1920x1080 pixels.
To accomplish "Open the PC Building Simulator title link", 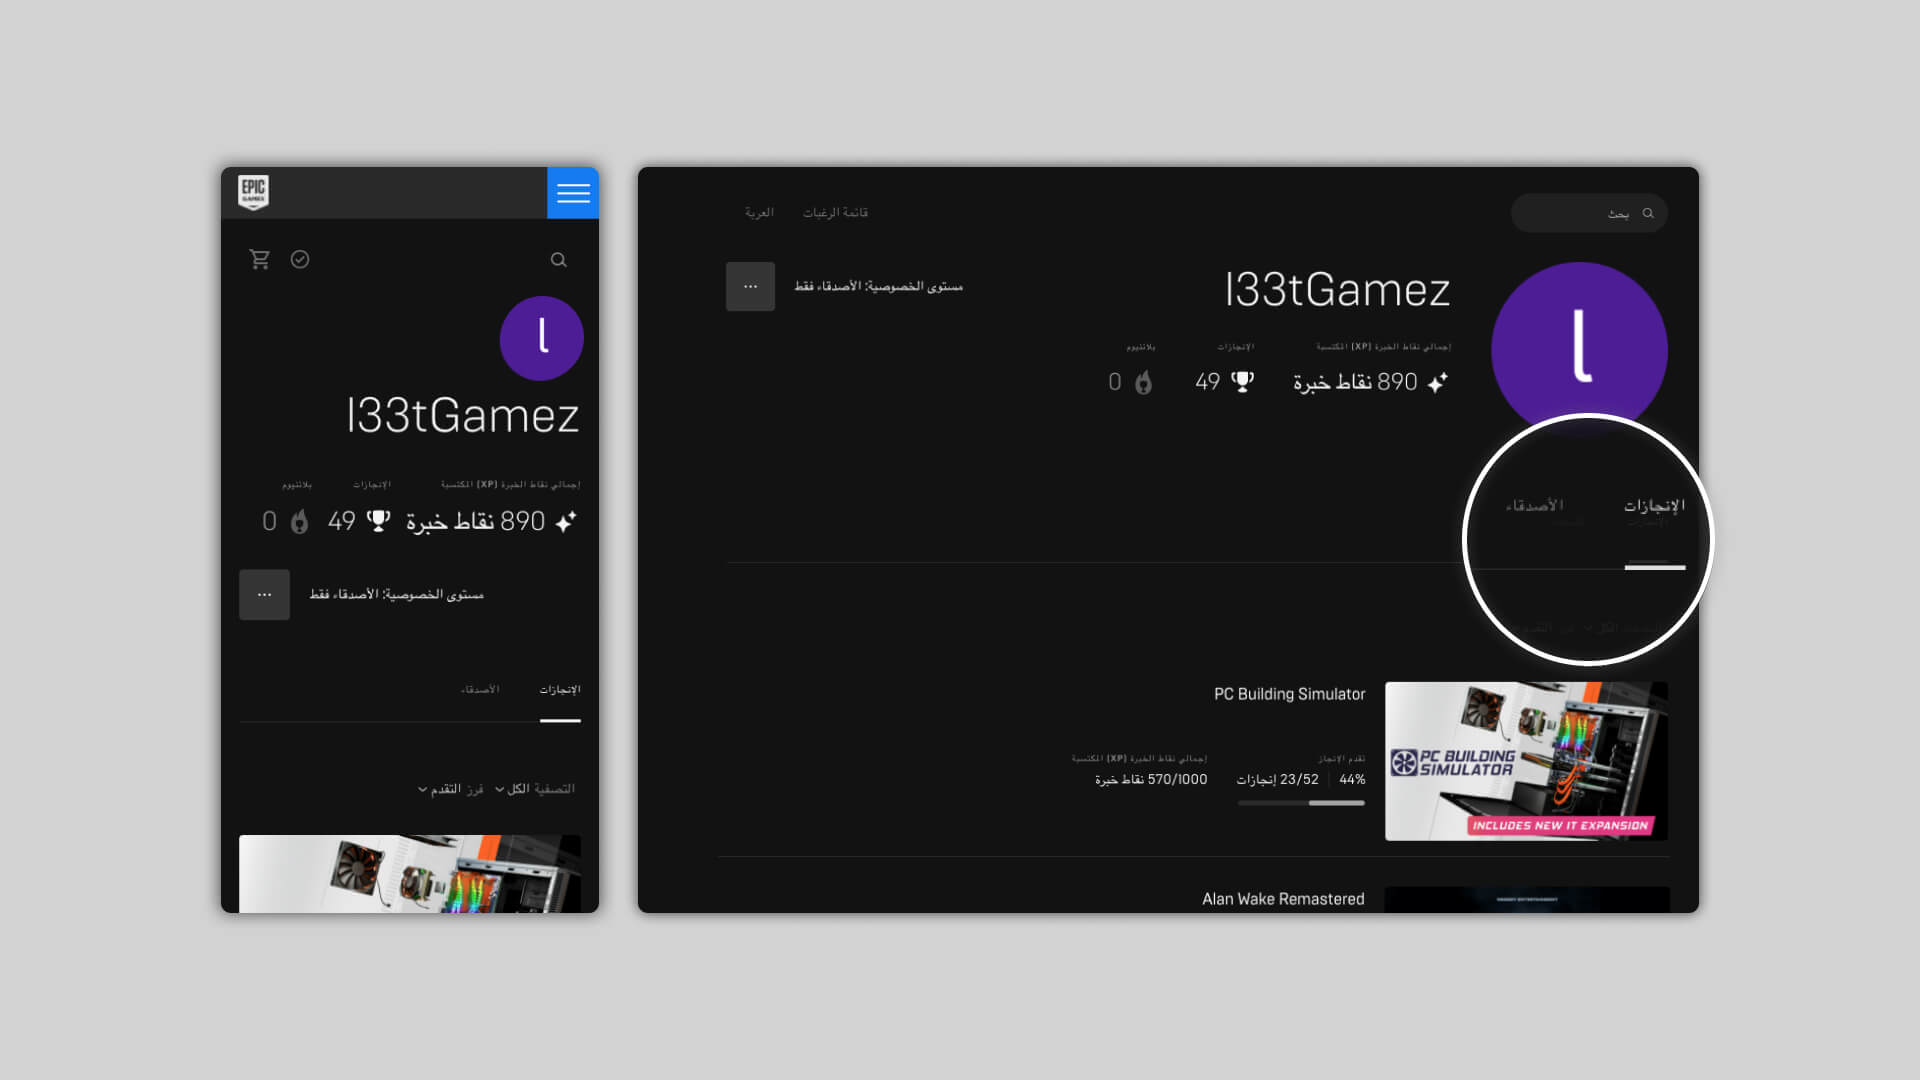I will pos(1289,694).
